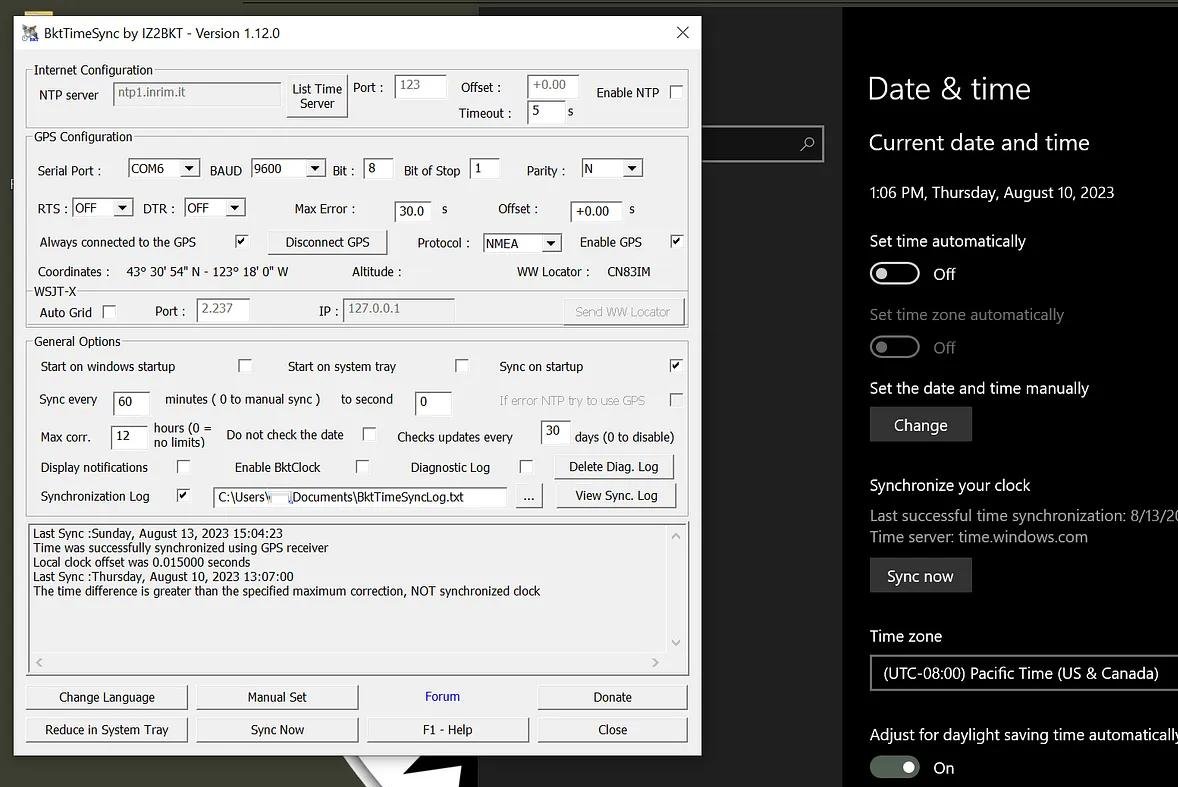Click Delete Diag. Log button

point(614,466)
